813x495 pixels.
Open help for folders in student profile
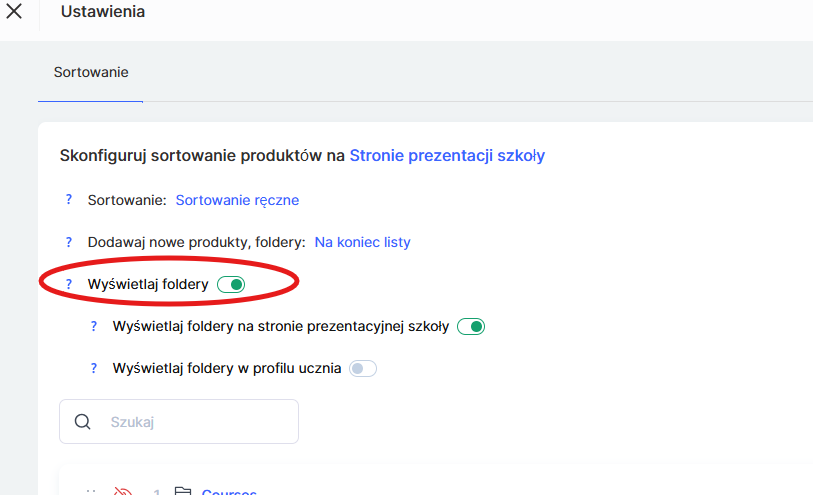click(x=95, y=368)
